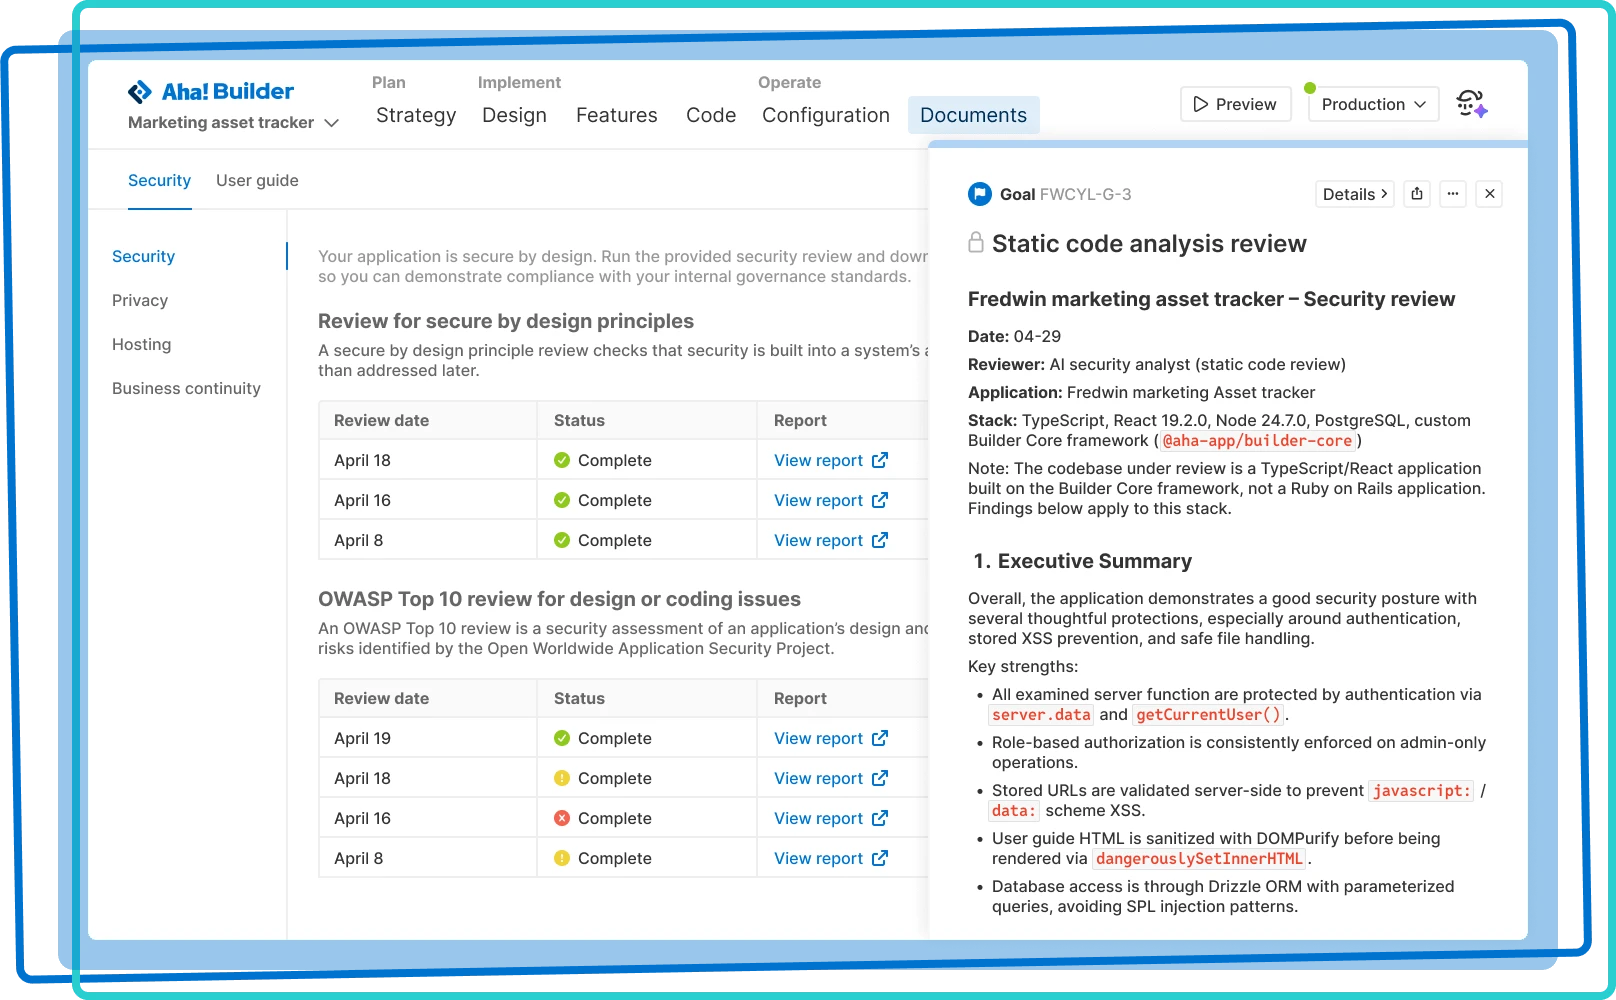The height and width of the screenshot is (1000, 1616).
Task: Click external link icon for secure design April 18
Action: (880, 460)
